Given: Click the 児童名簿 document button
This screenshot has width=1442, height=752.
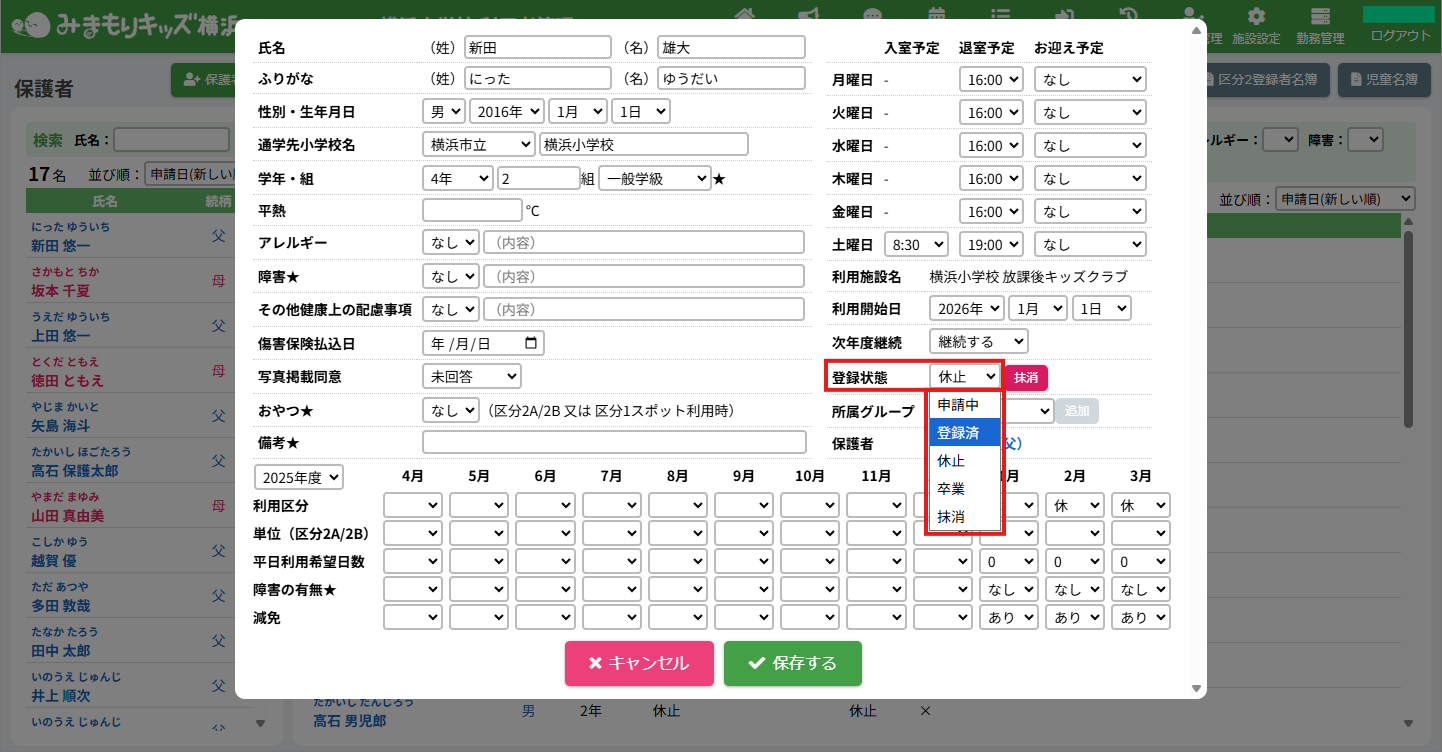Looking at the screenshot, I should 1383,80.
